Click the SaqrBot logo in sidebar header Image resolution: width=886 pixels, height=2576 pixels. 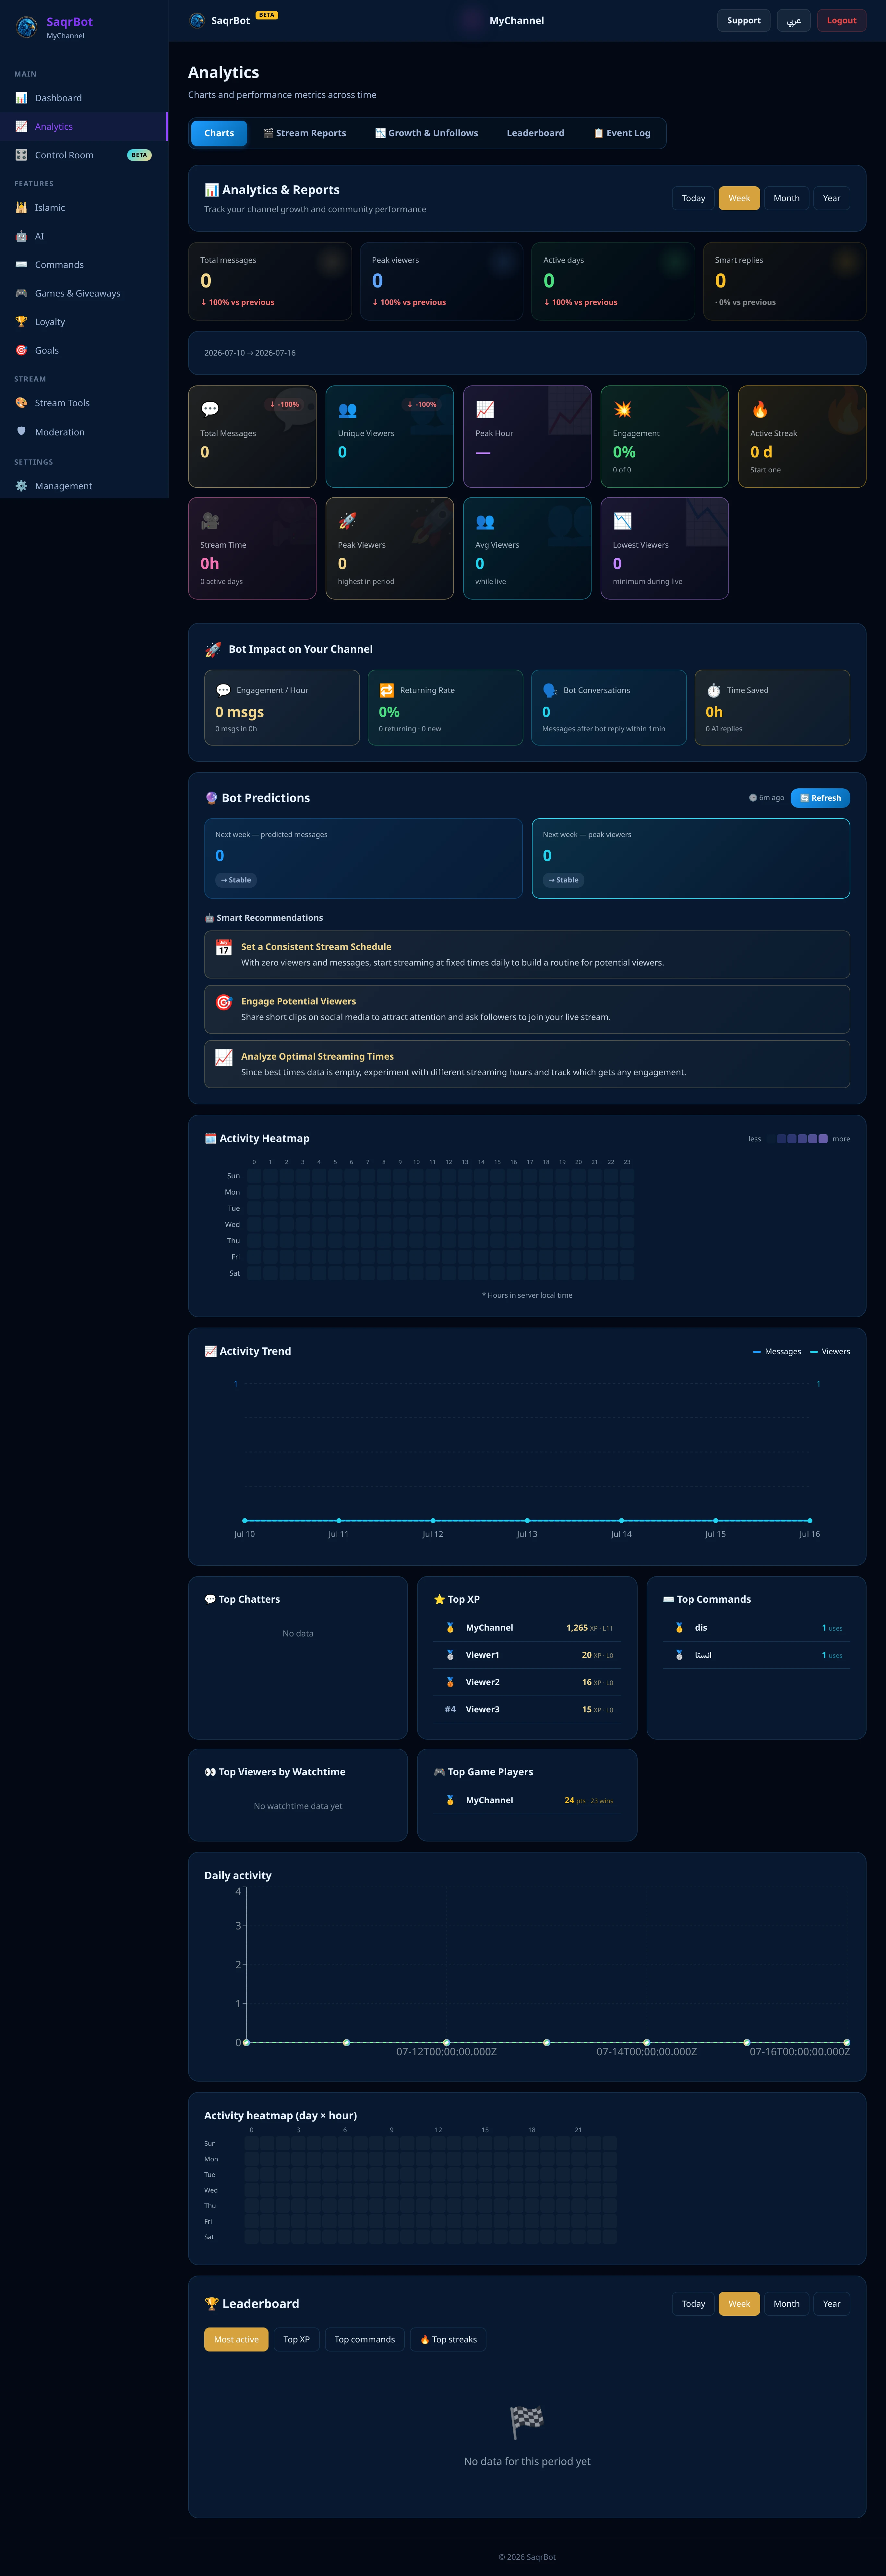point(27,27)
